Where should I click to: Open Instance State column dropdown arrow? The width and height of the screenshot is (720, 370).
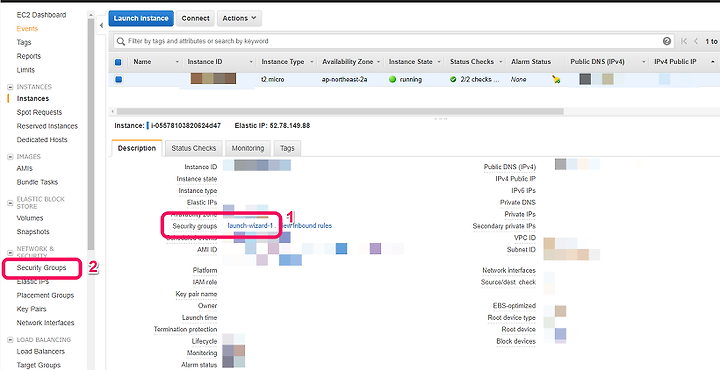[x=439, y=62]
